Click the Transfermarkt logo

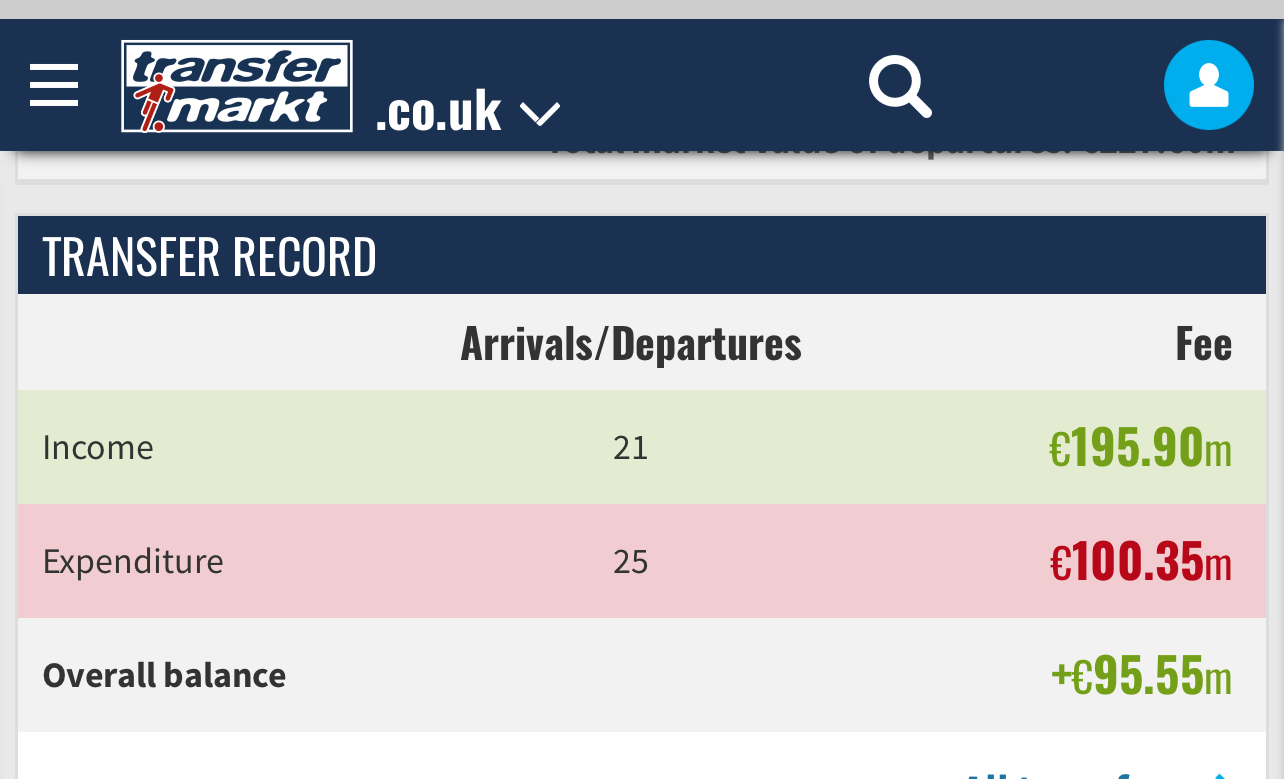point(237,86)
